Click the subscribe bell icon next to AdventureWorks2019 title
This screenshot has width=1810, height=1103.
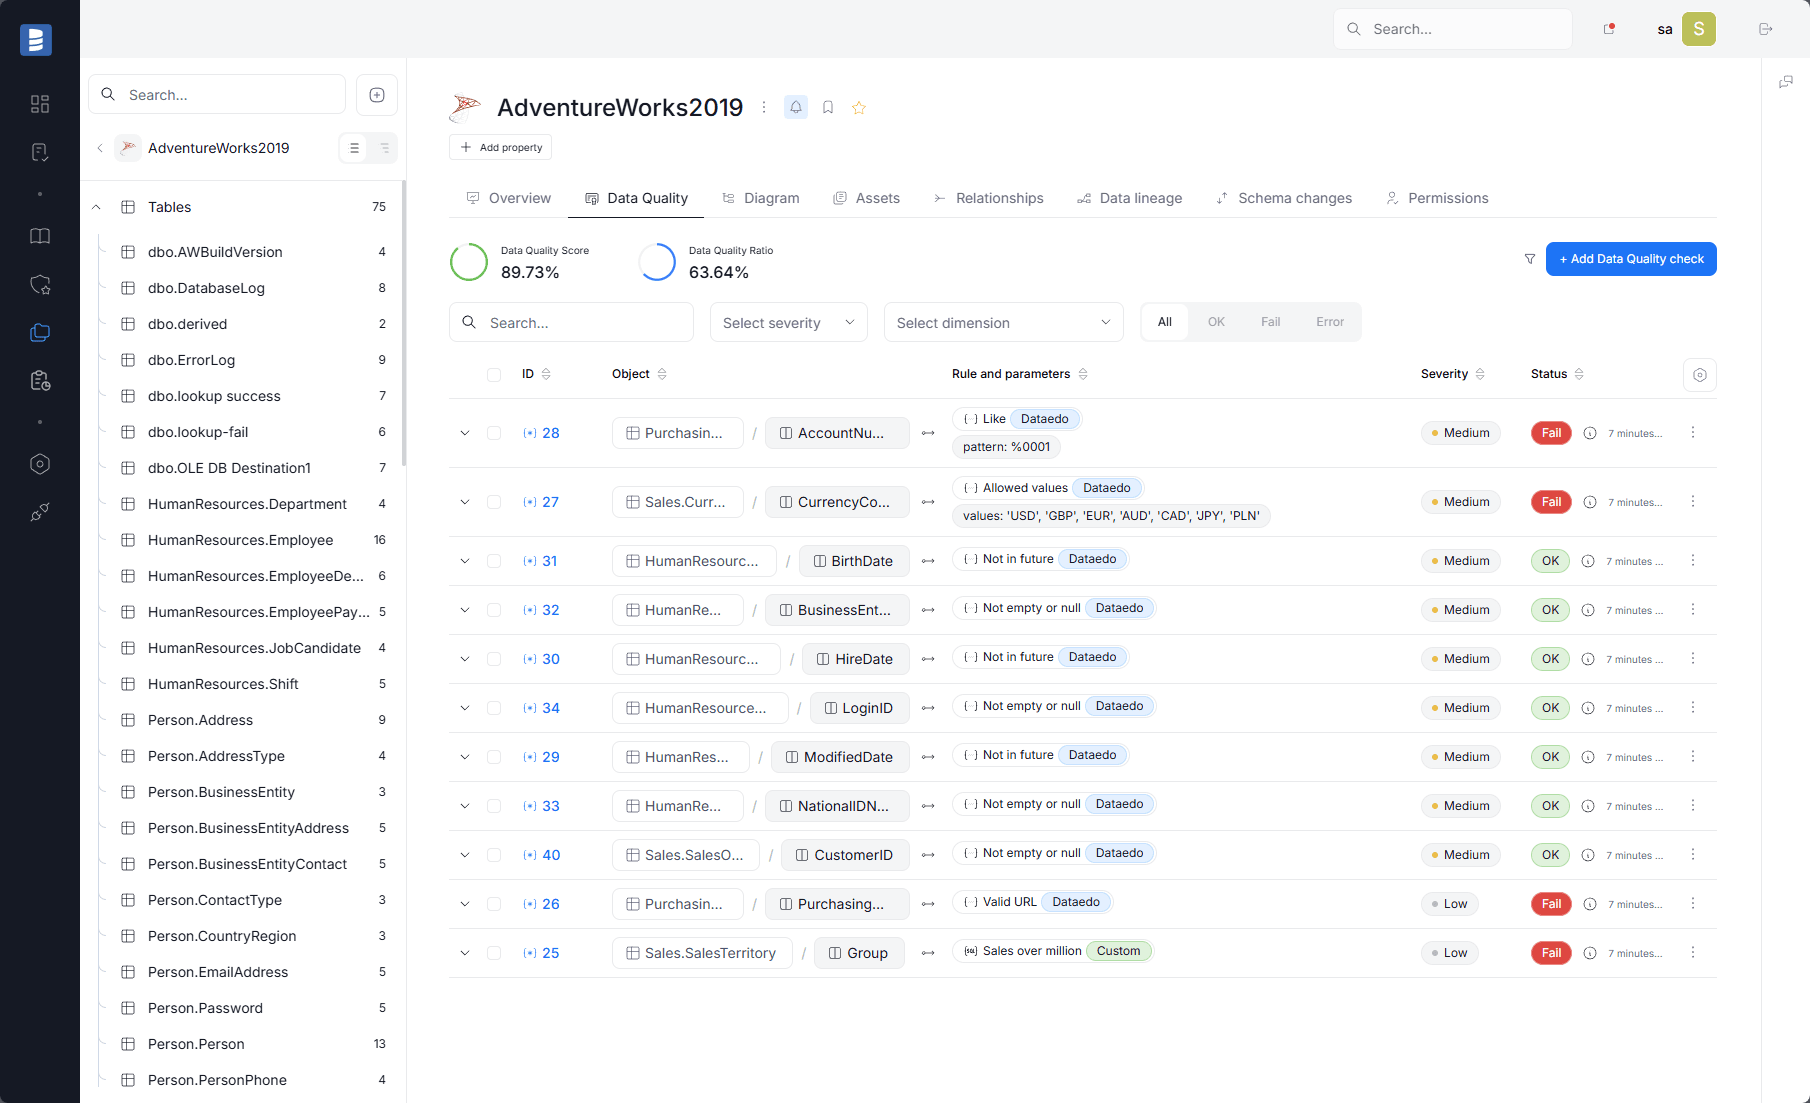[x=796, y=107]
